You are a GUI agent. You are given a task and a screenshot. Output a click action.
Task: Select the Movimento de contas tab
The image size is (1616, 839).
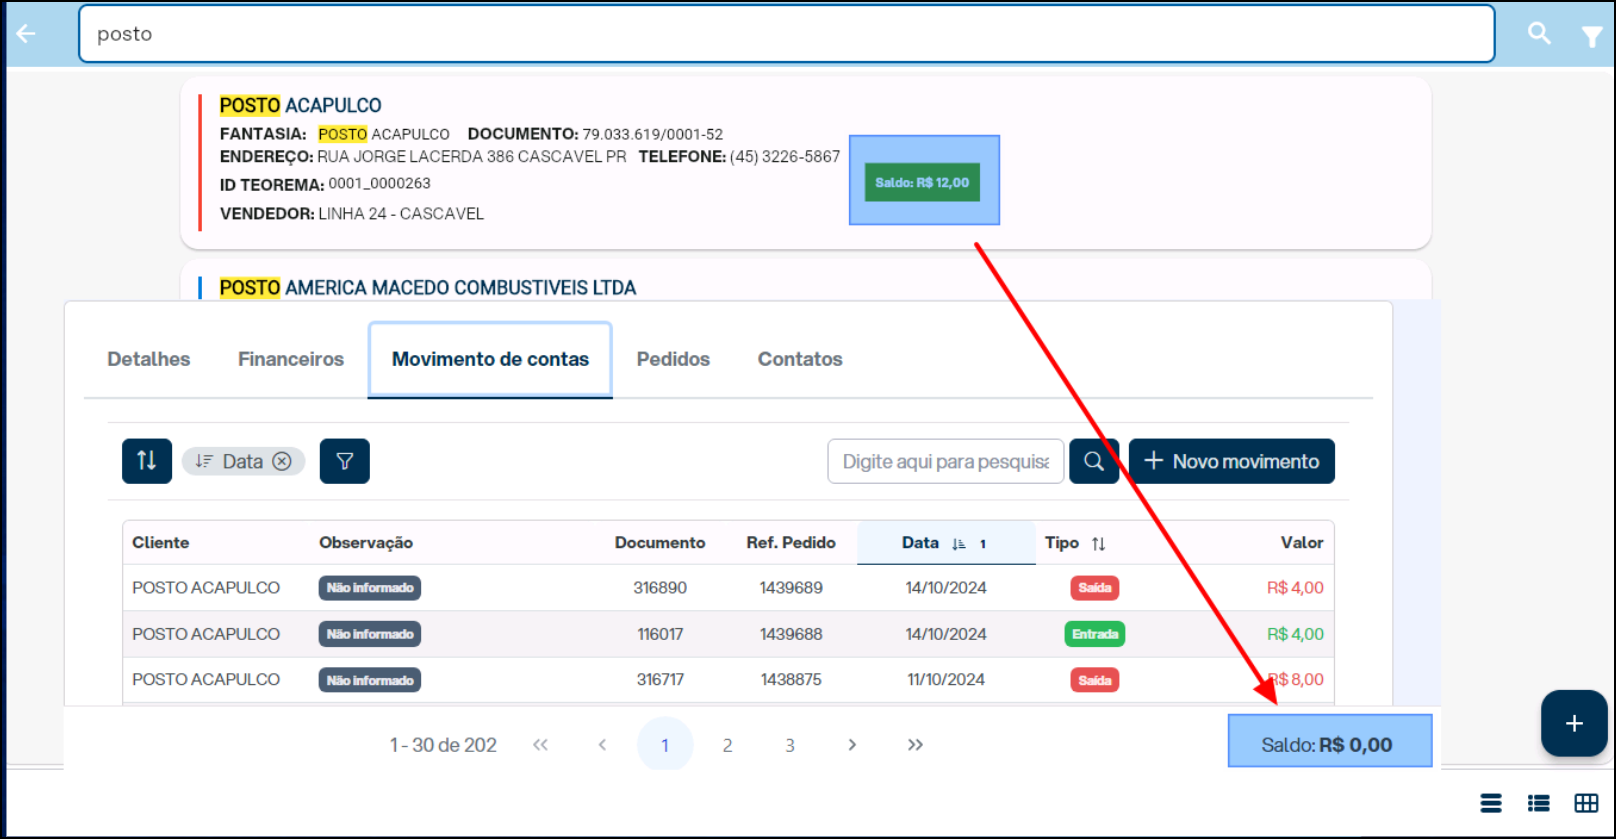point(490,359)
